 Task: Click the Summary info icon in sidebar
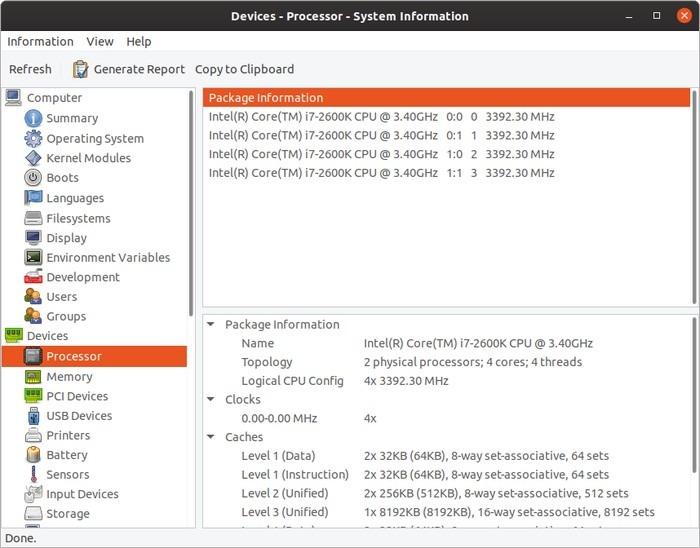(33, 118)
